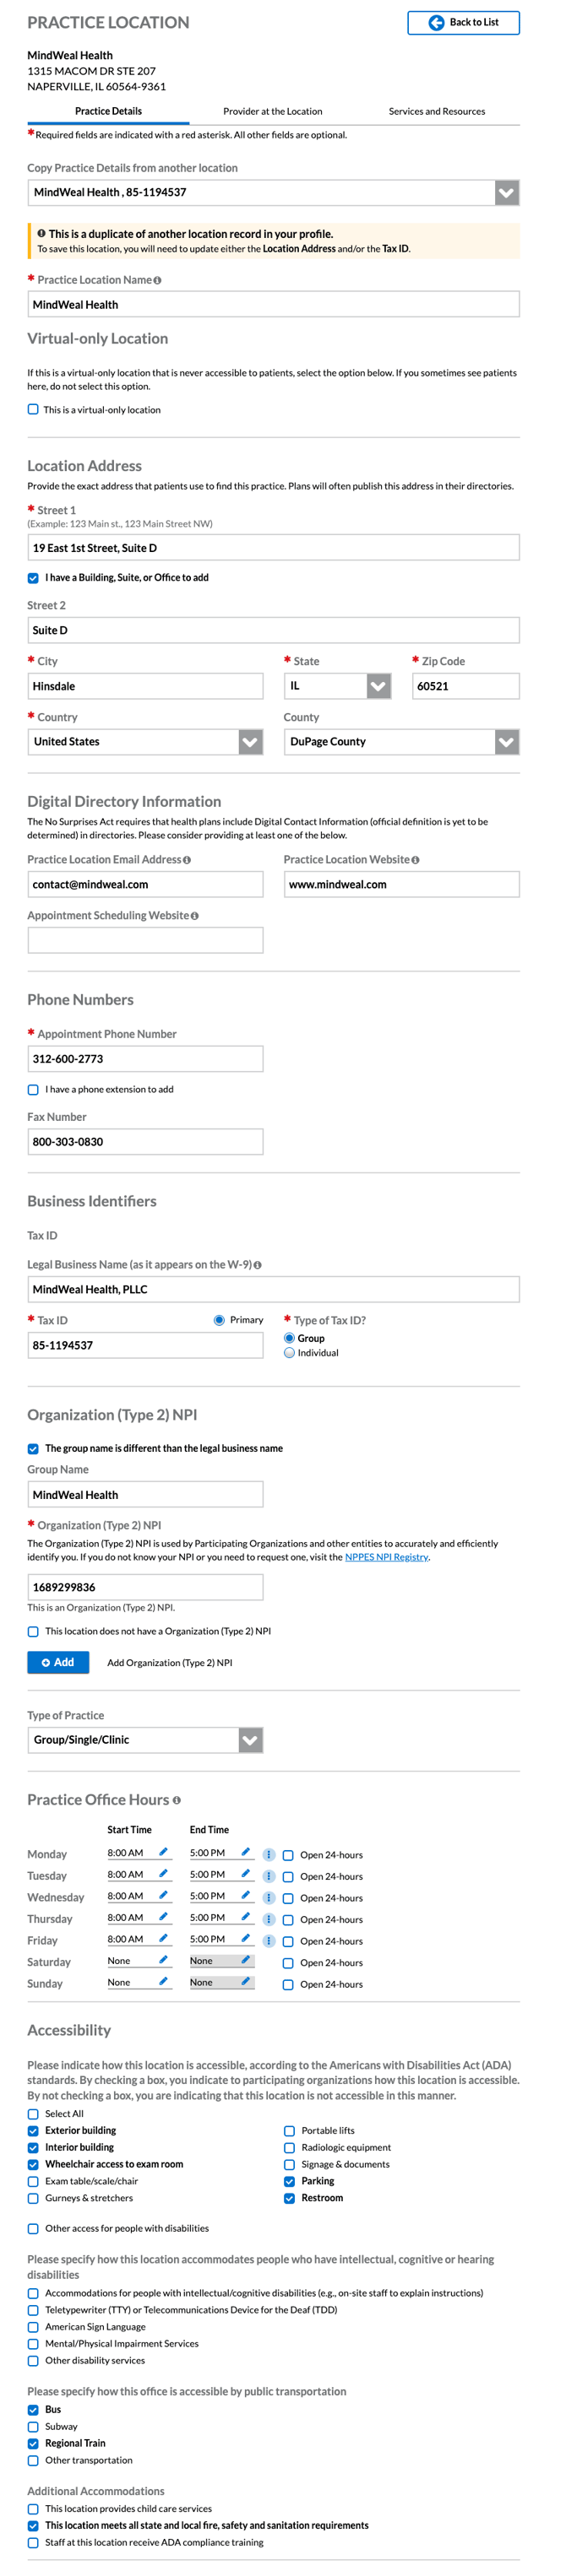Click info icon next to Practice Location Website
The image size is (566, 2576).
[x=415, y=860]
